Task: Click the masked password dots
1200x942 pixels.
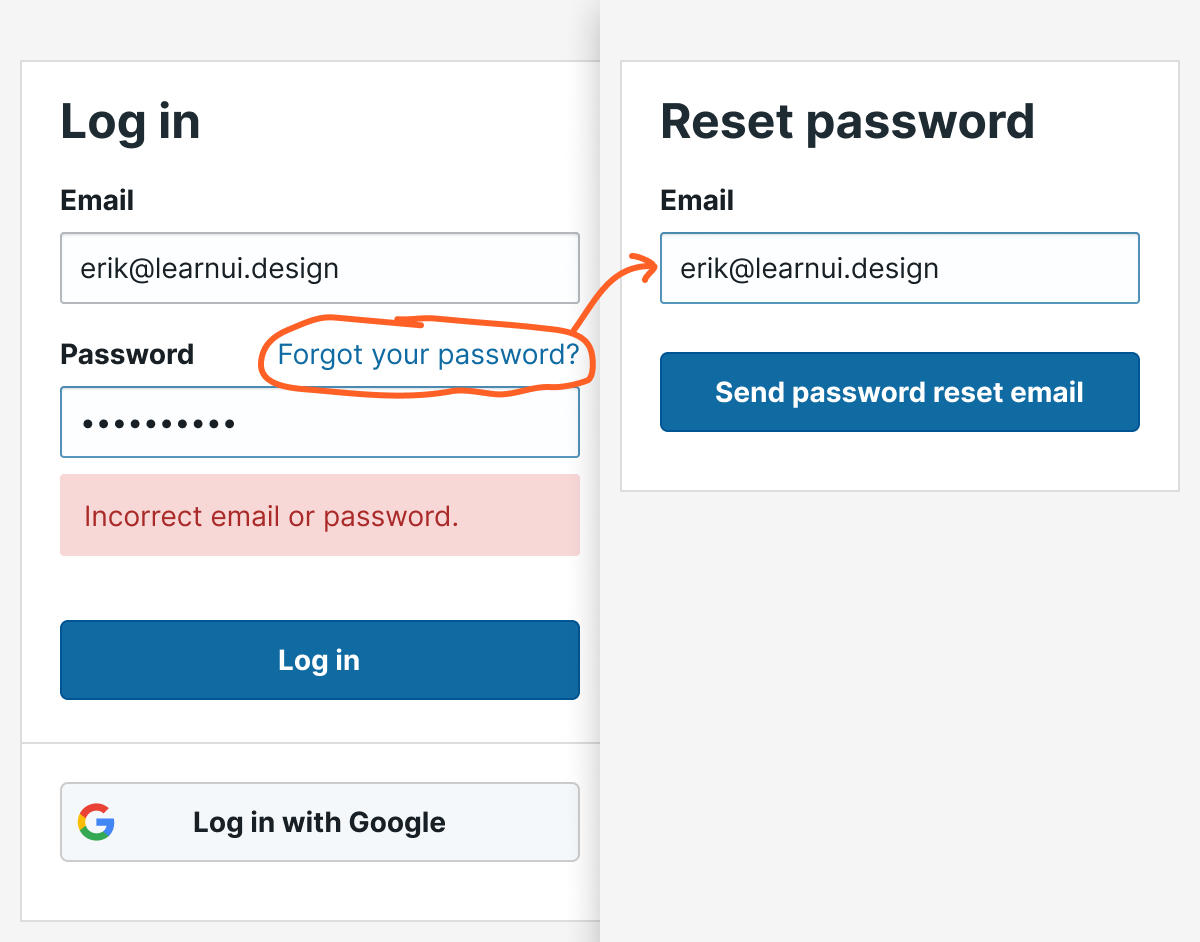Action: pos(158,424)
